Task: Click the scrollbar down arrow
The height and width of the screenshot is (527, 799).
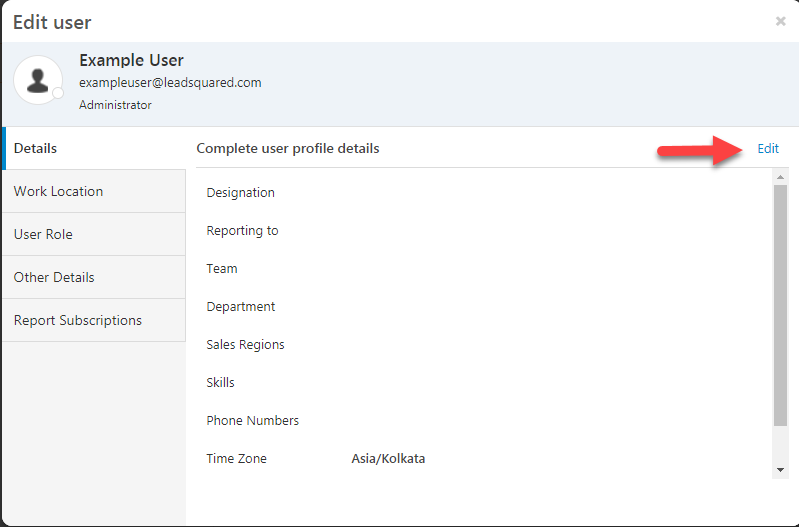Action: point(780,470)
